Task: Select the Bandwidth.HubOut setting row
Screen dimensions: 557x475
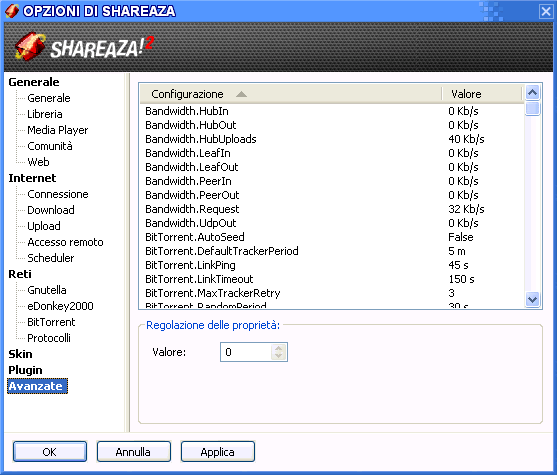Action: point(332,125)
